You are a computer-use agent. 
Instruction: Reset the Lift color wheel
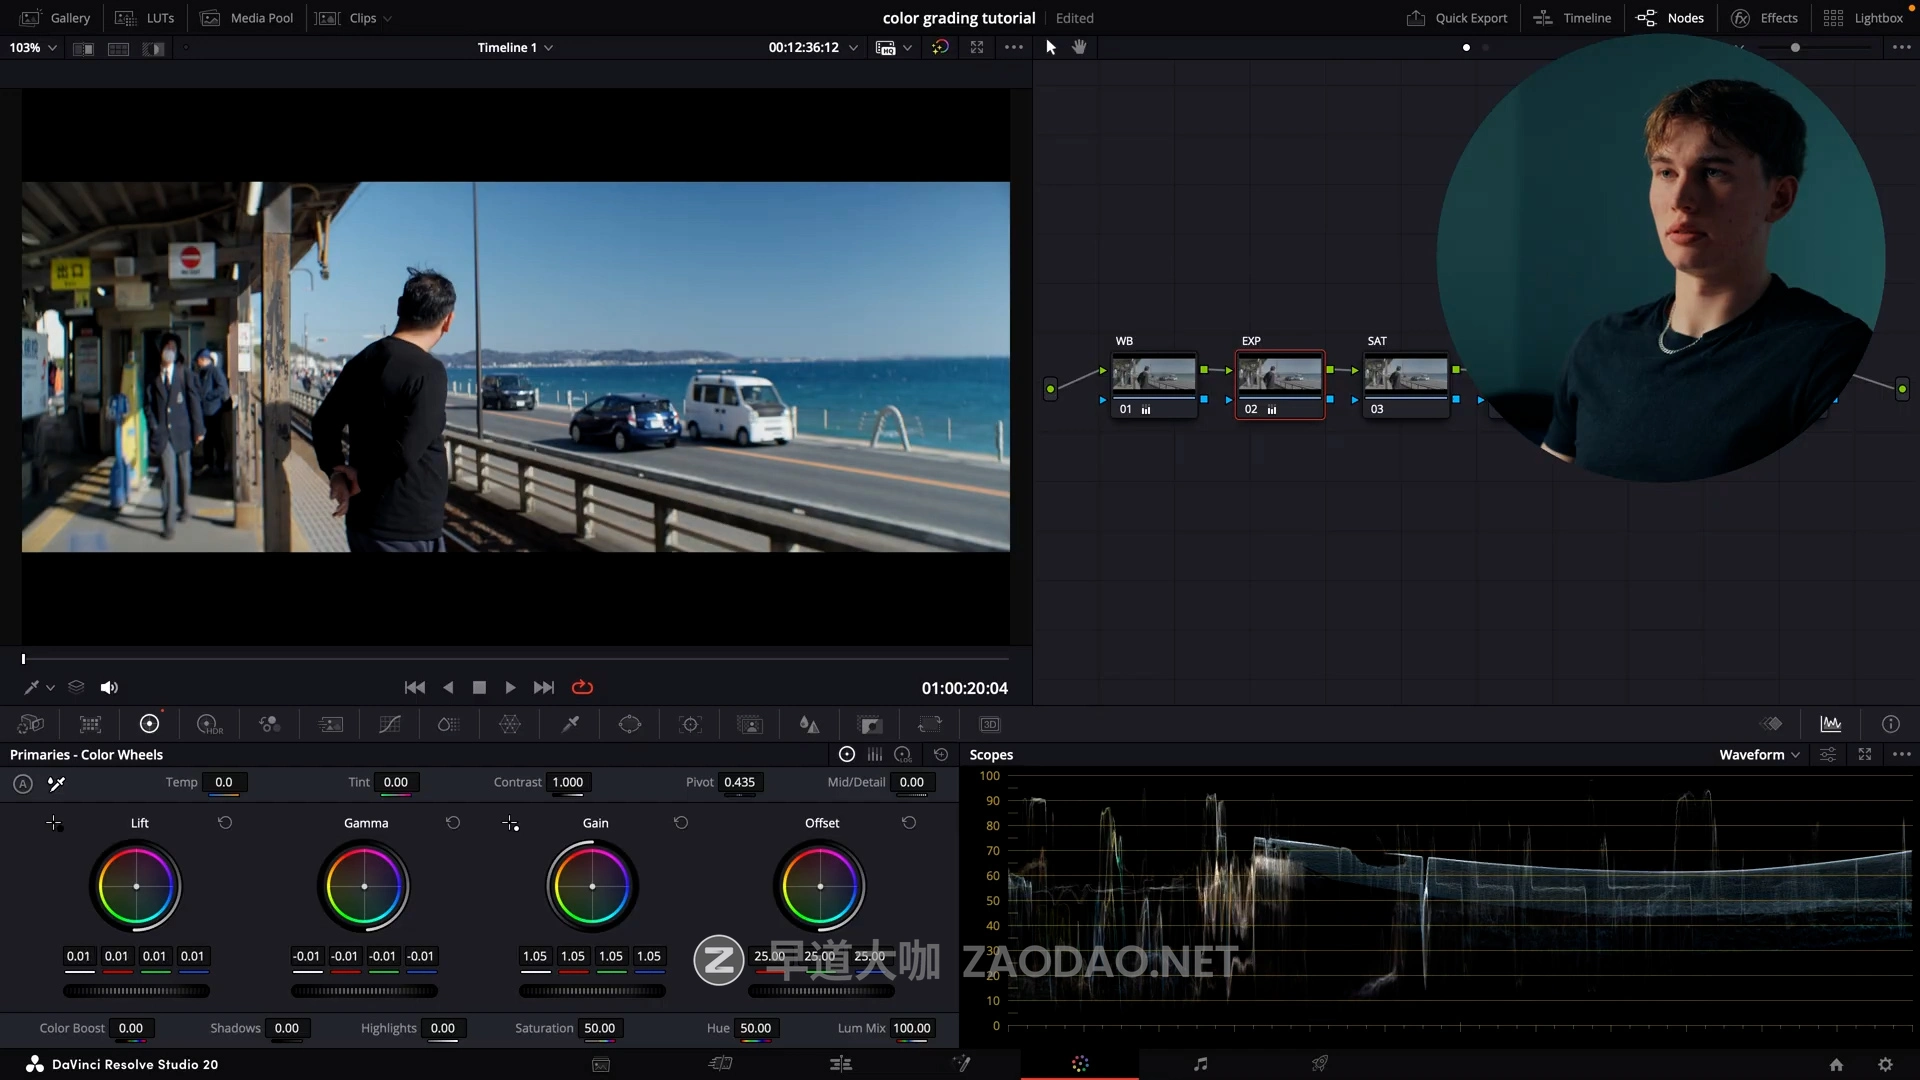(225, 822)
